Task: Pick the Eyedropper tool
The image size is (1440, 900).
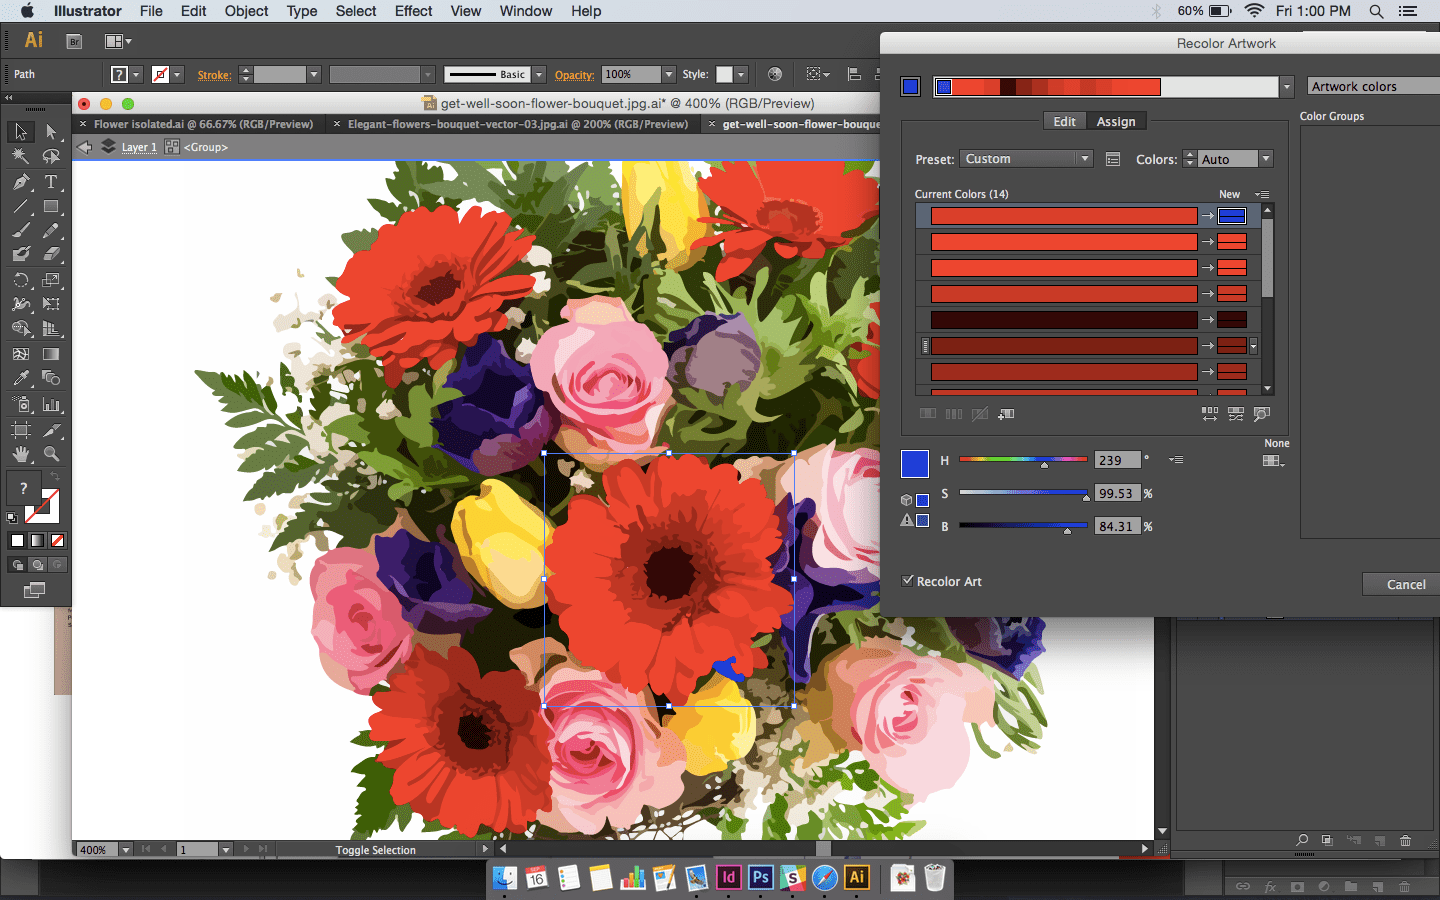Action: (19, 377)
